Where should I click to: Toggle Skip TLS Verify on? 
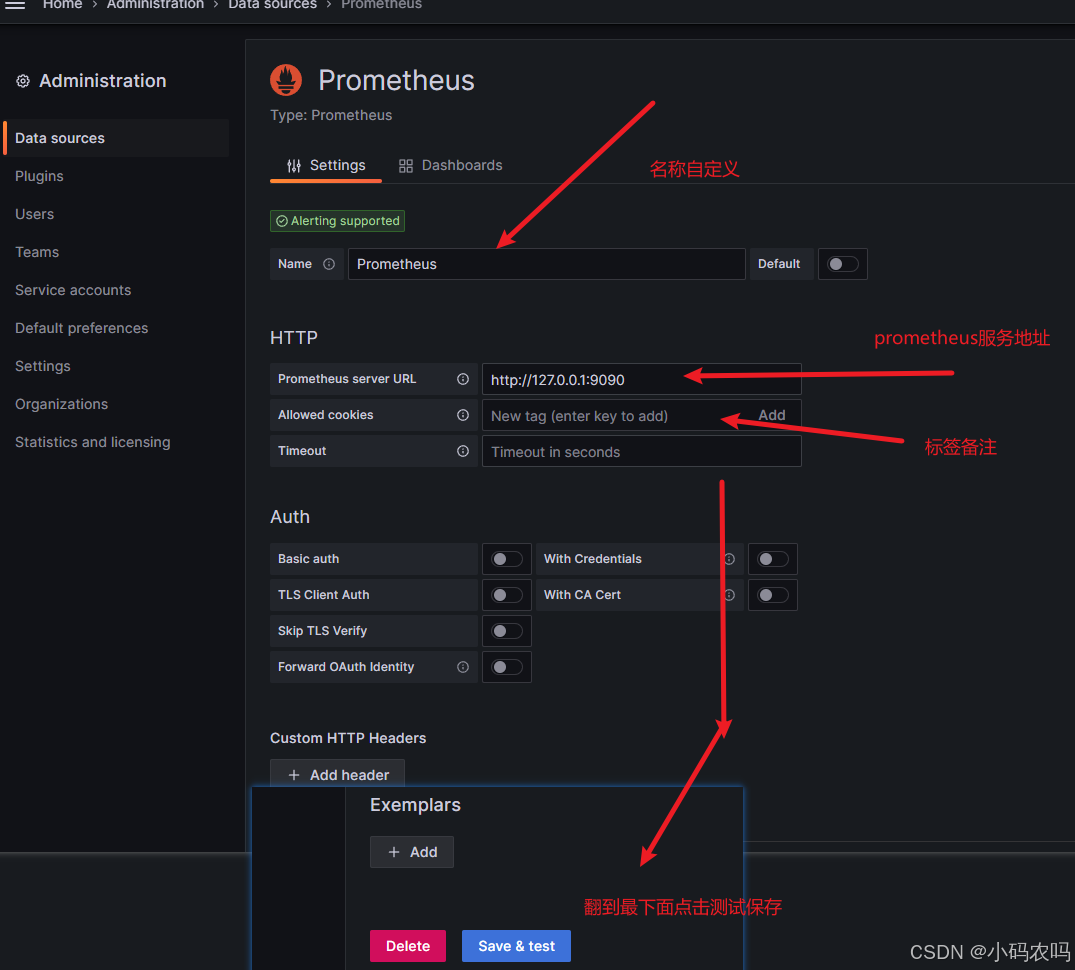[507, 630]
